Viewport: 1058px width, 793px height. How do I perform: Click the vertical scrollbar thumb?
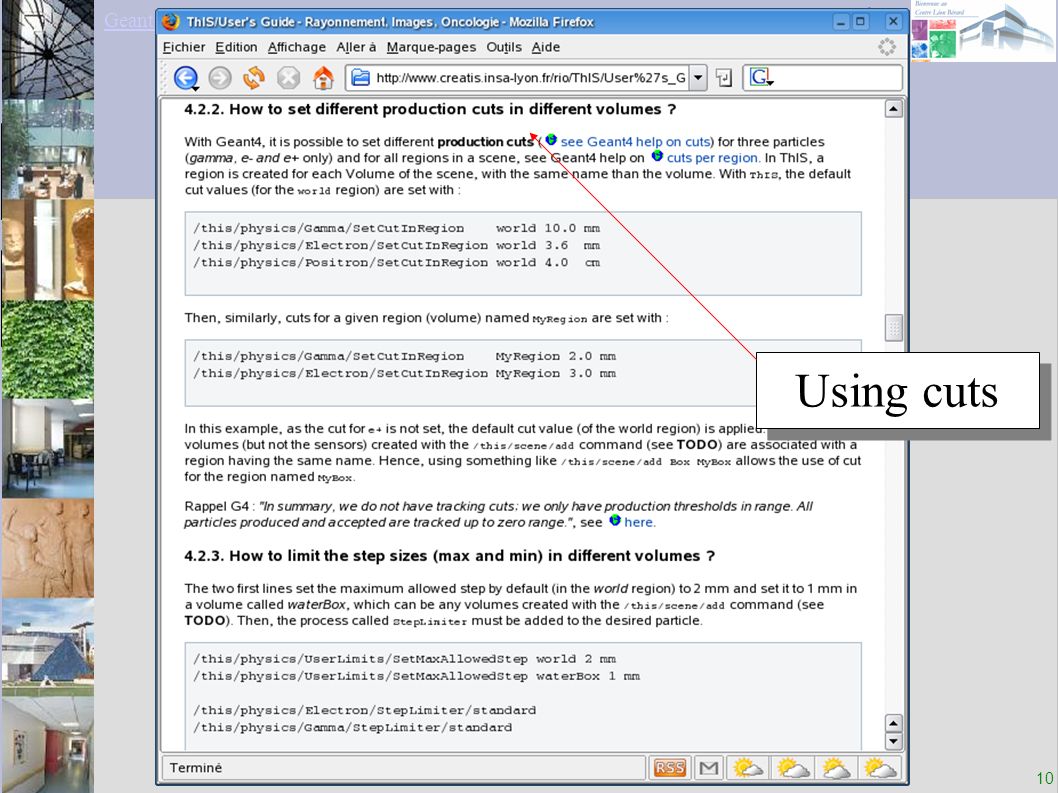coord(893,328)
